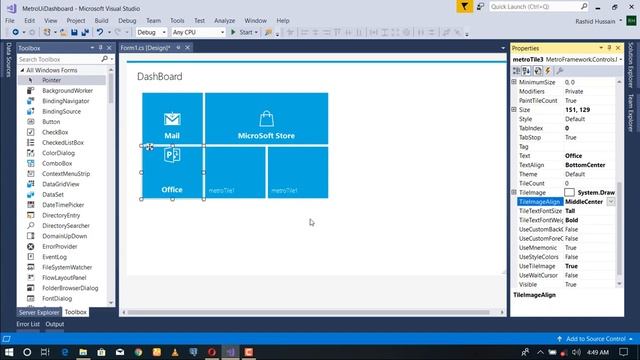Click the Undo toolbar icon

point(100,32)
